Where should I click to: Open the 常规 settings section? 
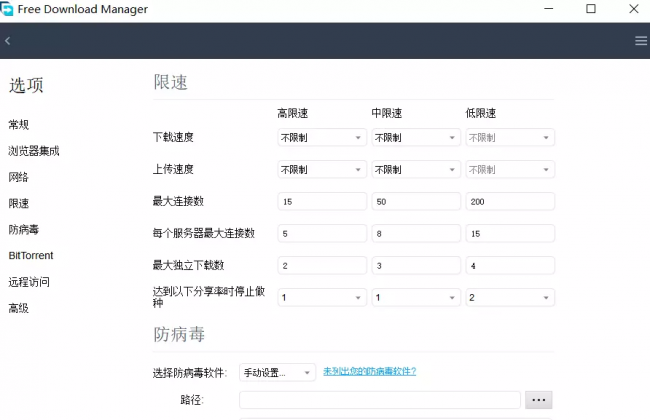pos(19,124)
